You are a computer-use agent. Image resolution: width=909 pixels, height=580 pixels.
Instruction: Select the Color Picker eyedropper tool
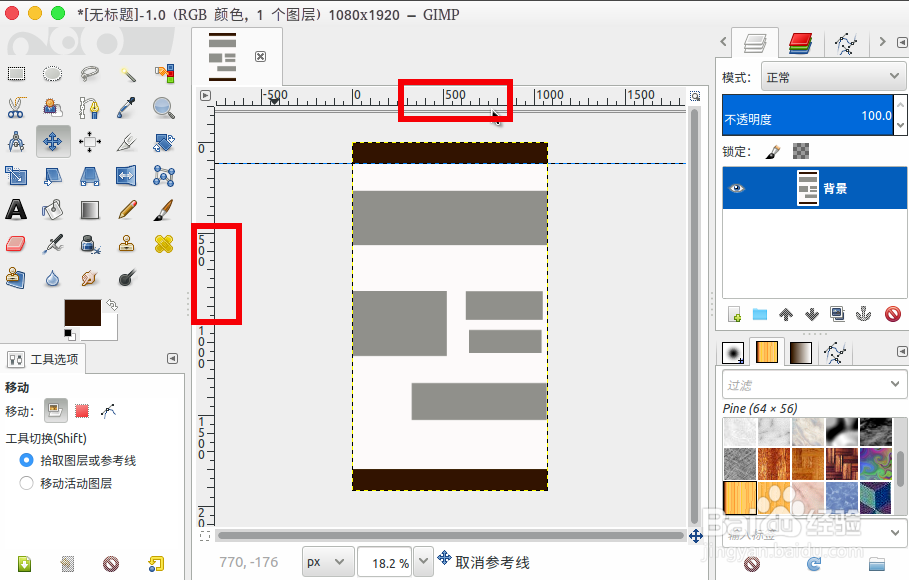click(127, 107)
